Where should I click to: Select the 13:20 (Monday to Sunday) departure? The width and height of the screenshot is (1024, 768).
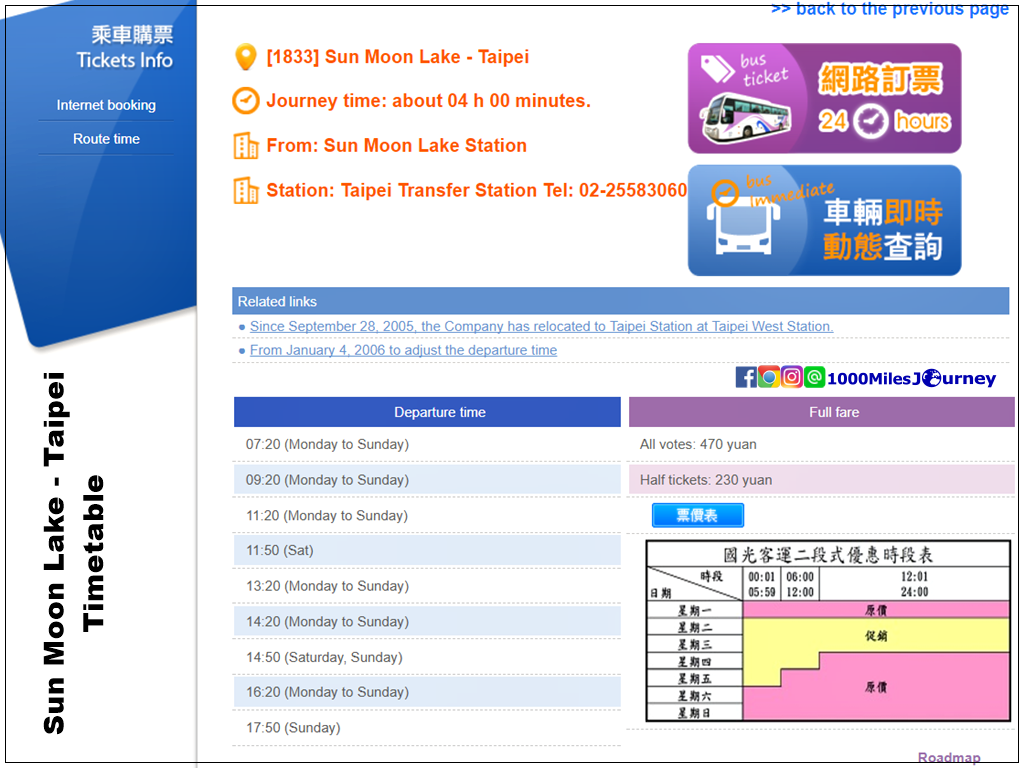427,586
